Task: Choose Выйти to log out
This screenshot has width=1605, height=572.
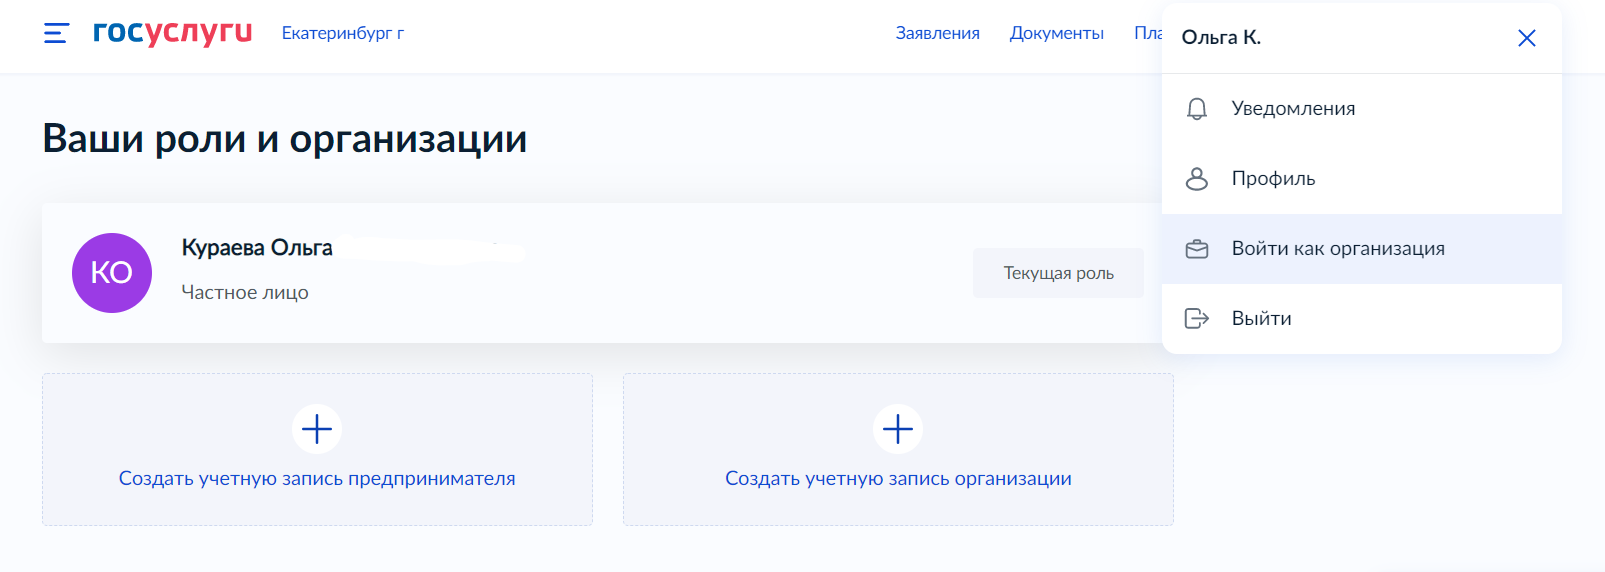Action: click(x=1362, y=319)
